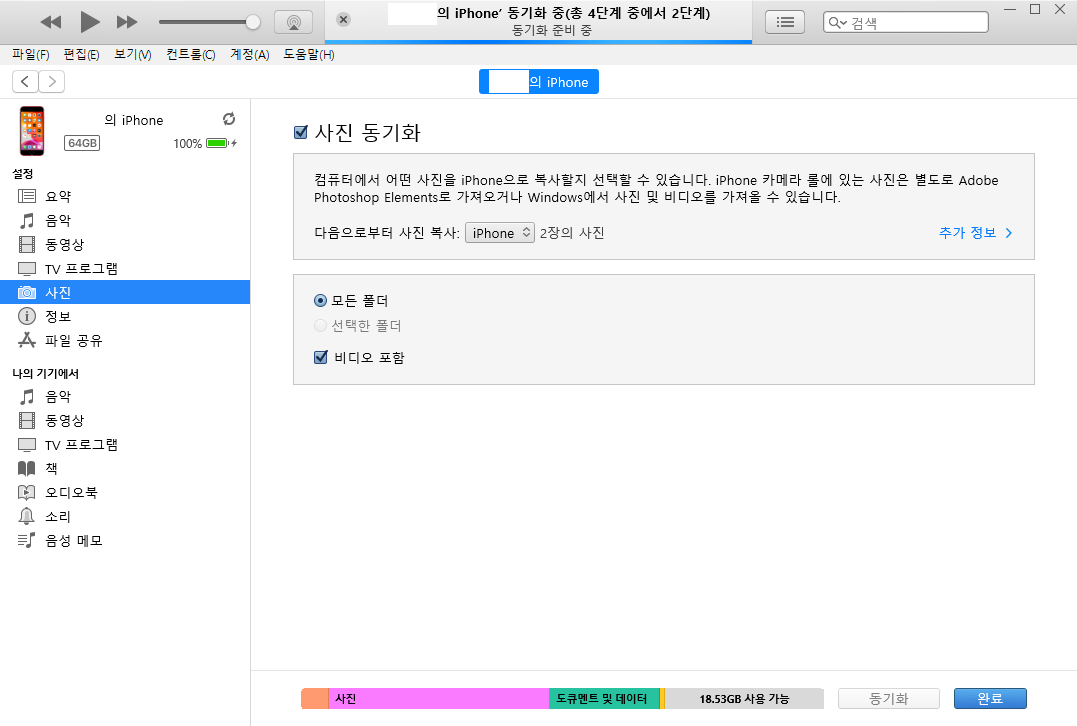Image resolution: width=1077 pixels, height=726 pixels.
Task: Open the list view menu button
Action: click(x=785, y=22)
